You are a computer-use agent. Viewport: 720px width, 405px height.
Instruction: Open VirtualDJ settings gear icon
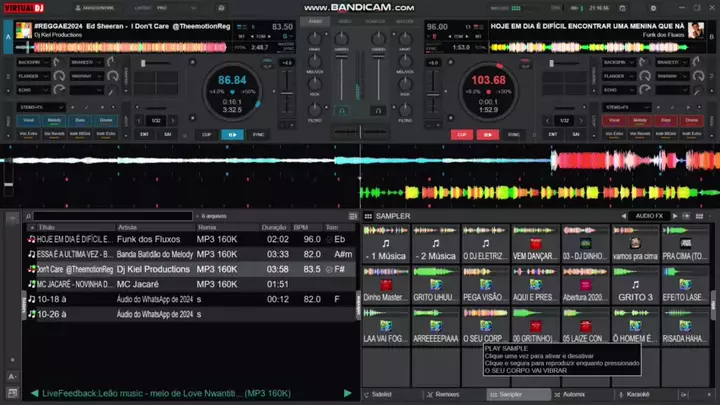click(653, 8)
